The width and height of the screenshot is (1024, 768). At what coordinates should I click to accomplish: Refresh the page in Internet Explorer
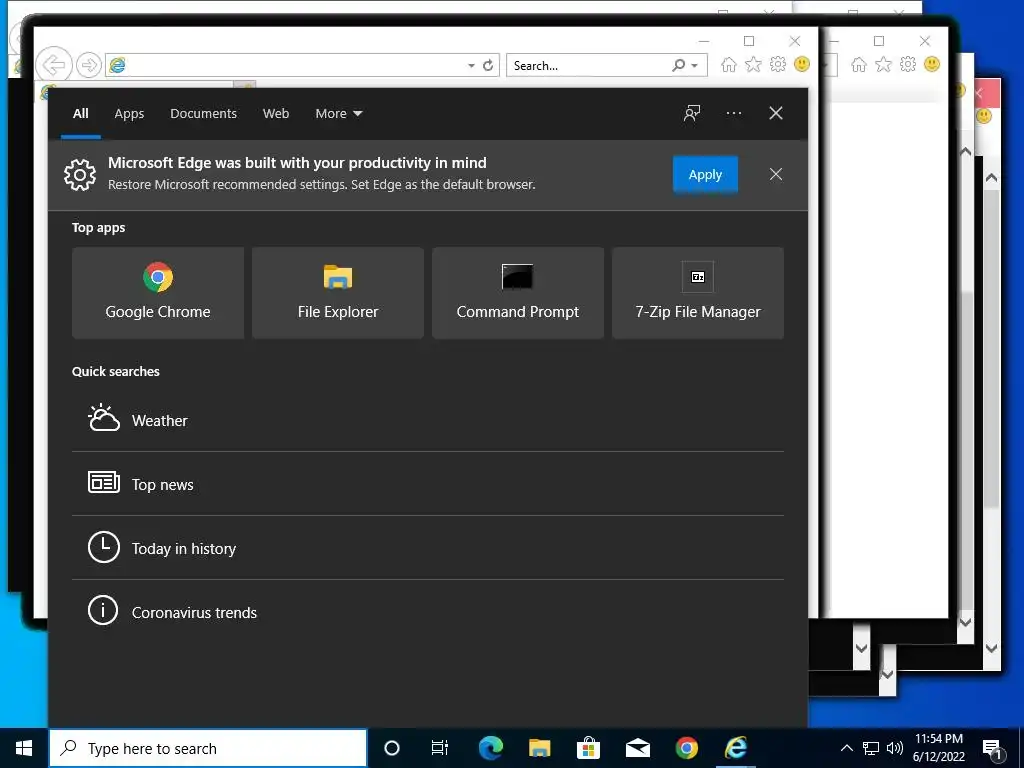pos(488,65)
